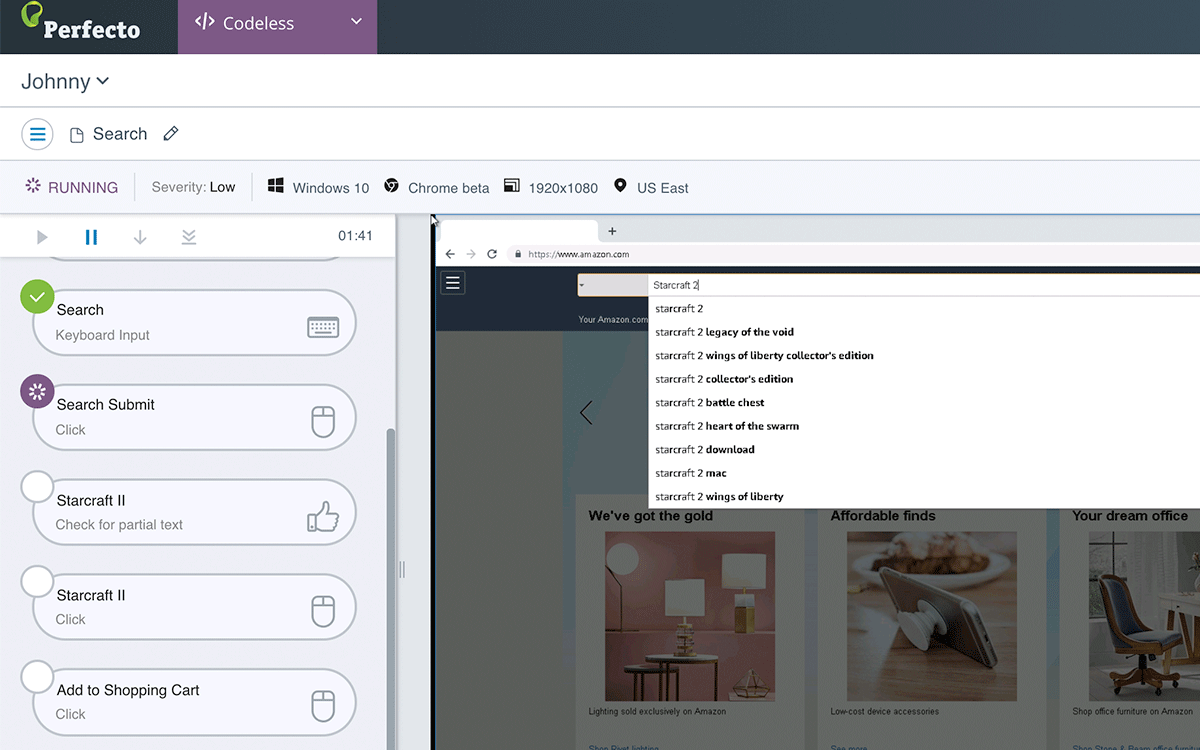Viewport: 1200px width, 750px height.
Task: Click "Shop office furniture on Amazon" text
Action: coord(1132,712)
